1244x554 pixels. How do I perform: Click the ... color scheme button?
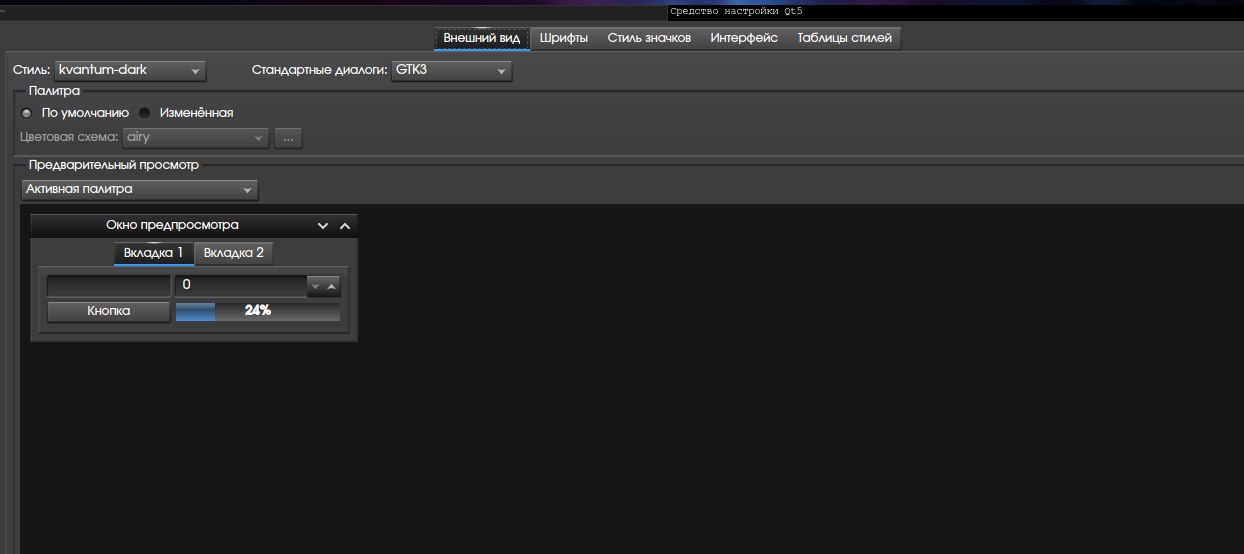click(288, 138)
